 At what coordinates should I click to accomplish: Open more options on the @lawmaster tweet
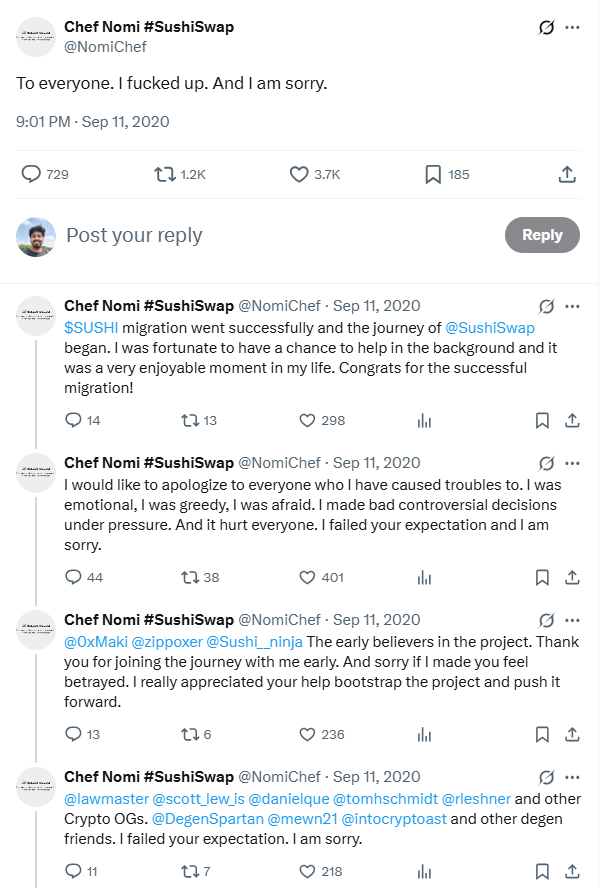click(x=573, y=777)
